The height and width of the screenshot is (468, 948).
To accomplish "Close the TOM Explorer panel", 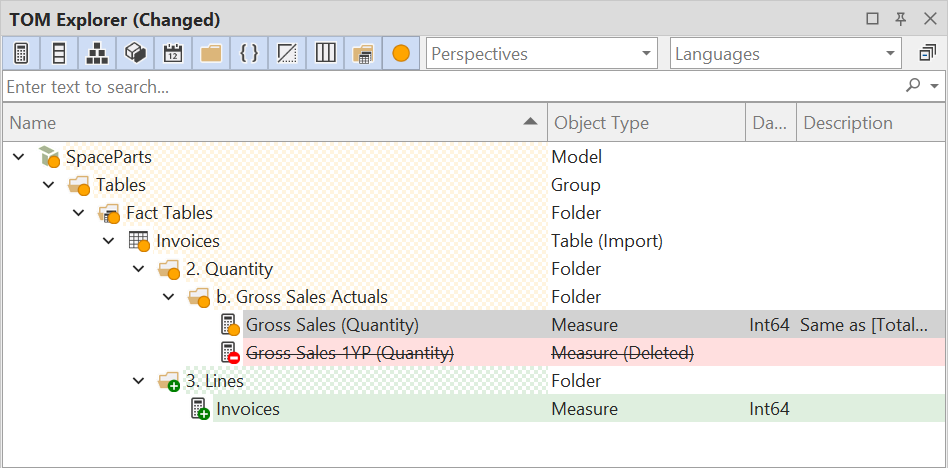I will point(930,19).
